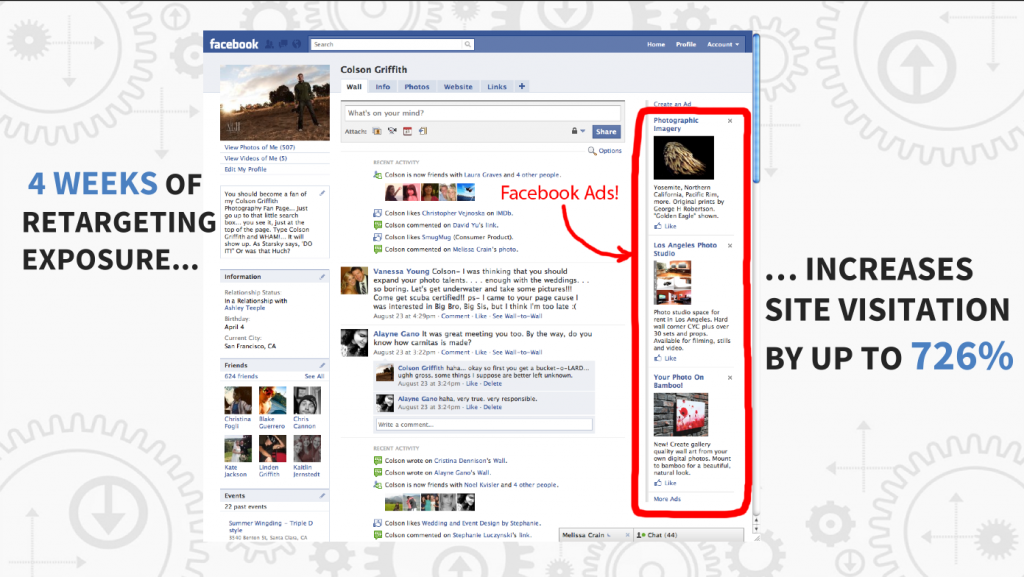Open the Golden Eagle ad image
This screenshot has width=1024, height=577.
pyautogui.click(x=684, y=157)
